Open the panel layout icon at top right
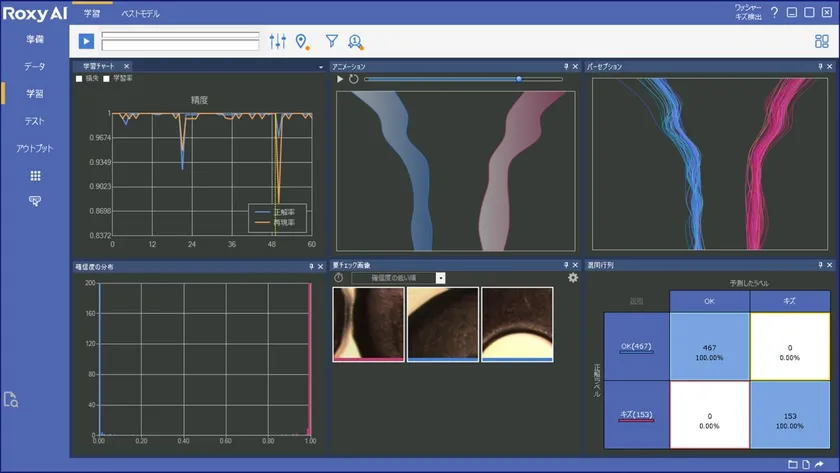This screenshot has height=473, width=840. pyautogui.click(x=821, y=41)
